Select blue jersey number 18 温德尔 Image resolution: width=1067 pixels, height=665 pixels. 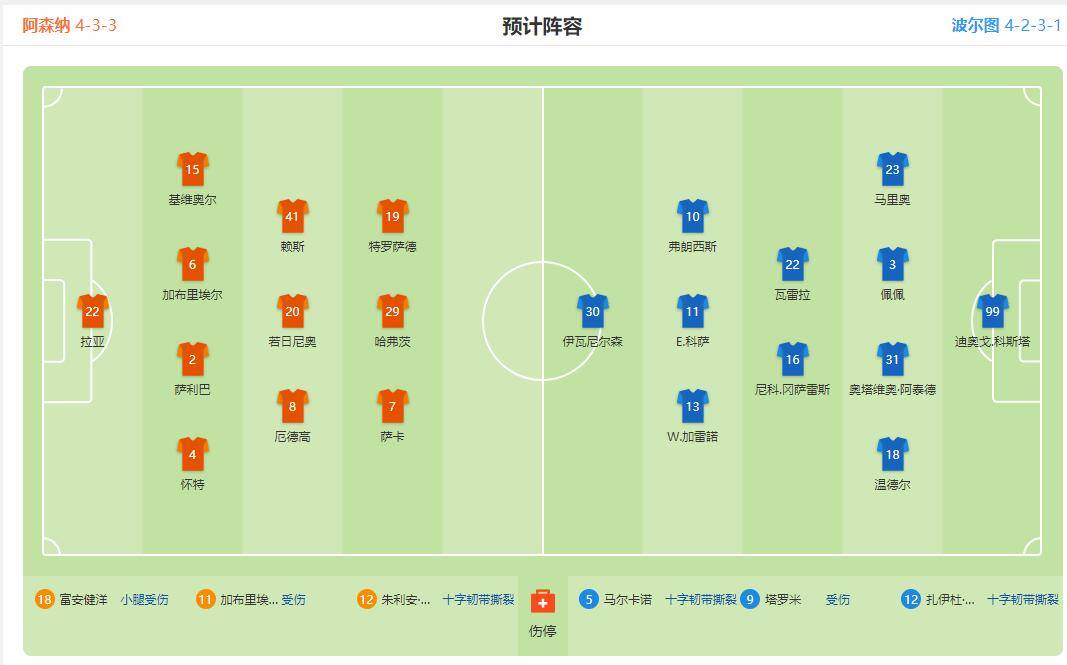click(892, 454)
